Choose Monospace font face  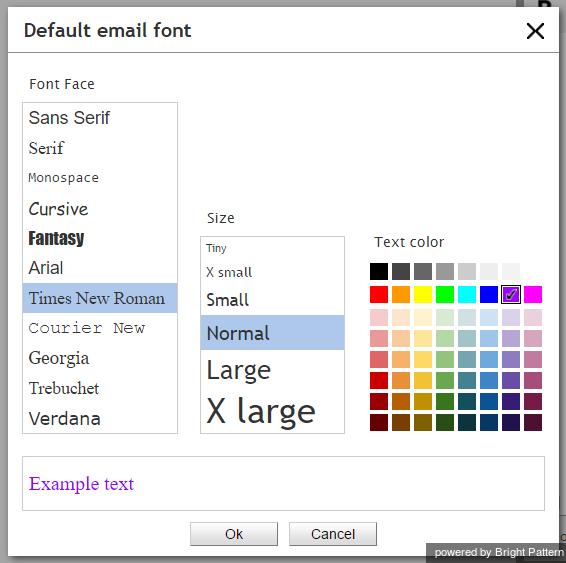pos(100,178)
